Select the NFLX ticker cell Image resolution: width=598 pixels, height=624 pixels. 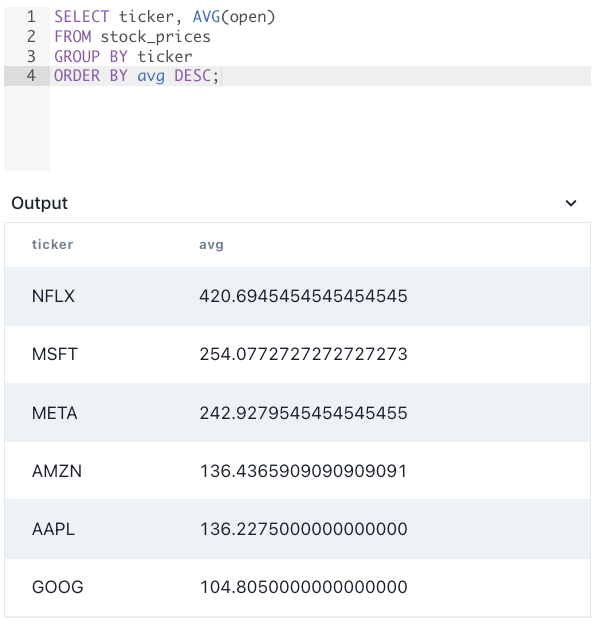[x=53, y=296]
